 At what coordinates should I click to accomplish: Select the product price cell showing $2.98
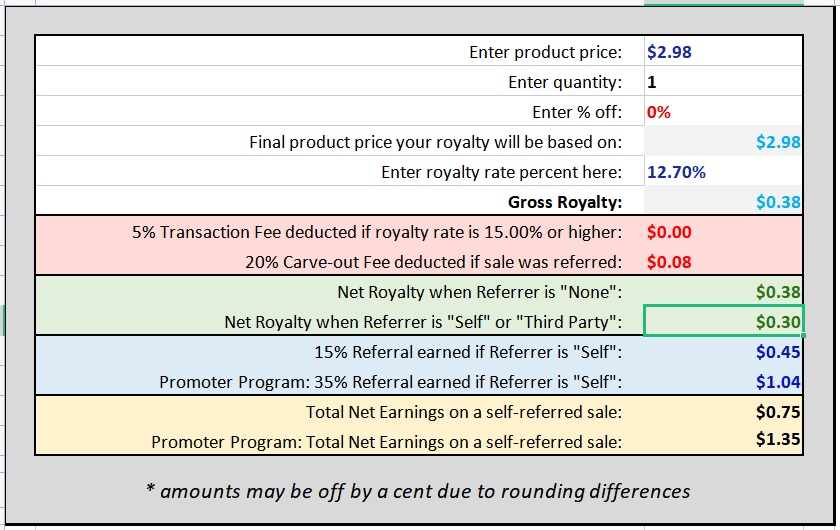(723, 51)
